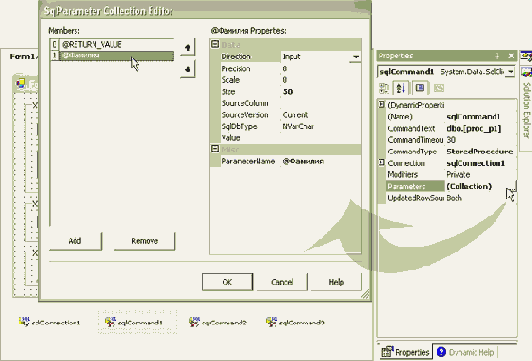Click the Cancel button
Image resolution: width=532 pixels, height=361 pixels.
point(282,282)
